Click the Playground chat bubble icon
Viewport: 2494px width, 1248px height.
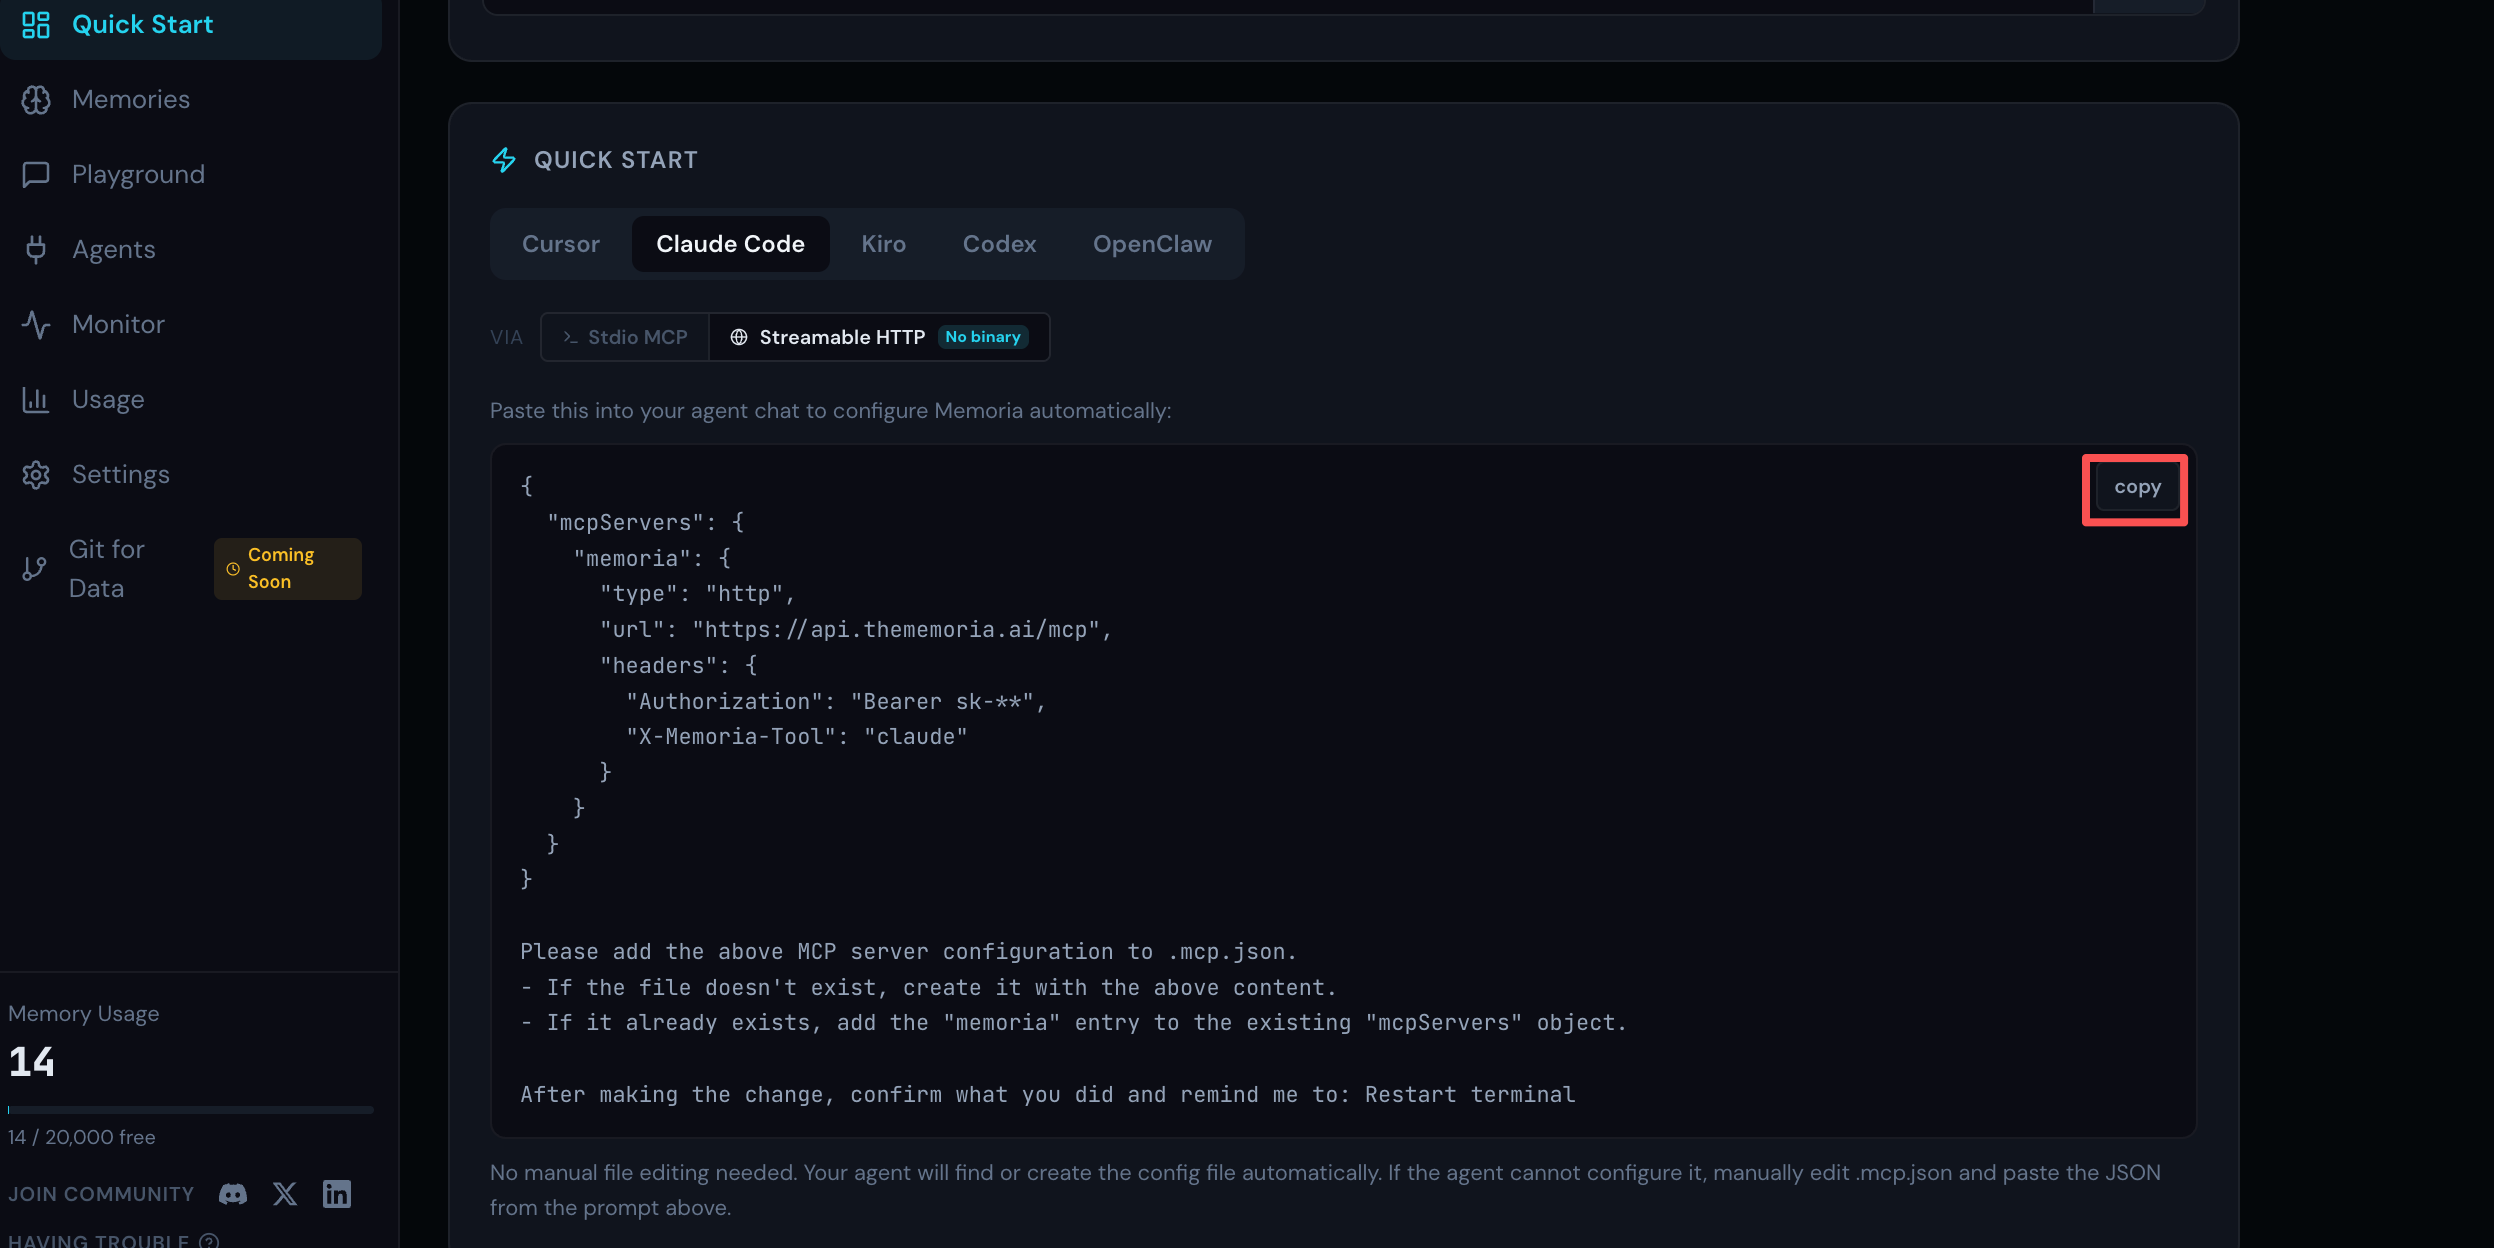pos(36,175)
